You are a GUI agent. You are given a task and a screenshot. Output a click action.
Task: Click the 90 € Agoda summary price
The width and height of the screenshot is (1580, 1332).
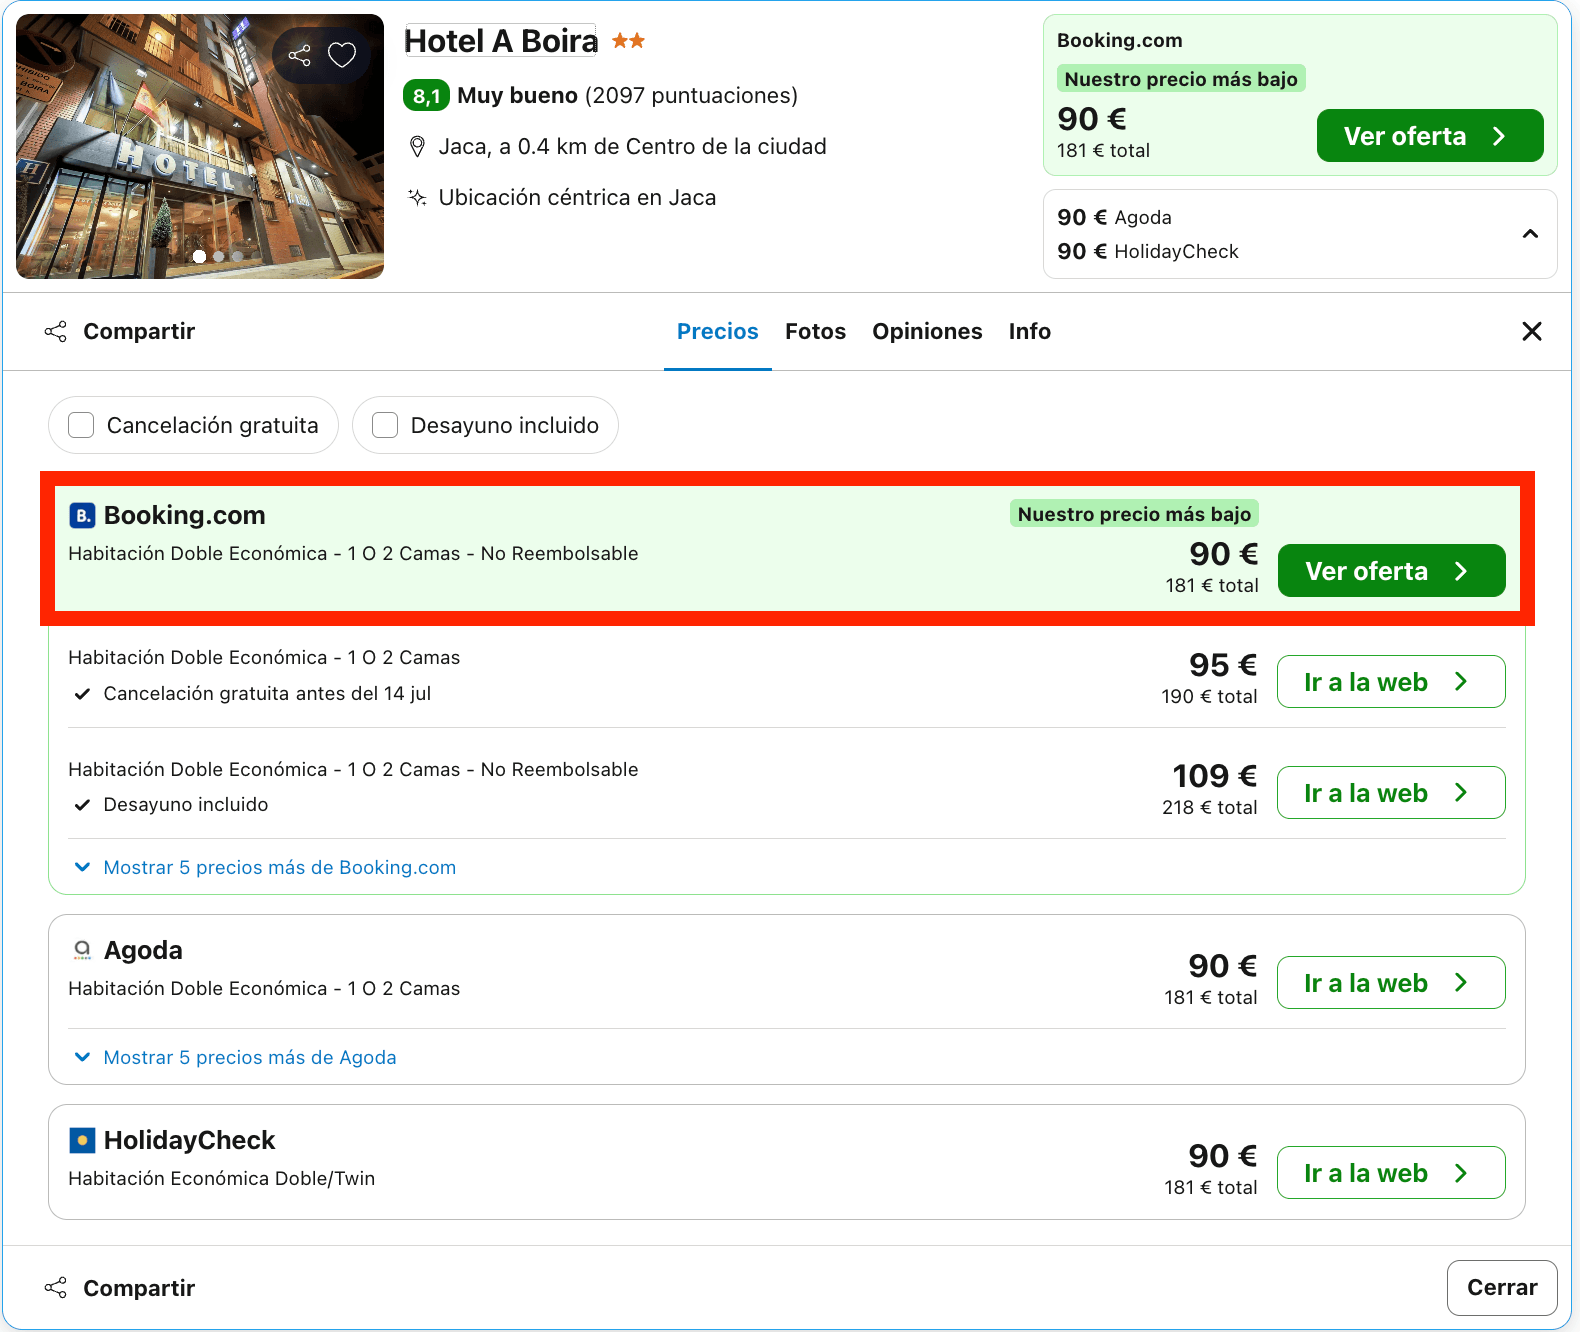1114,217
